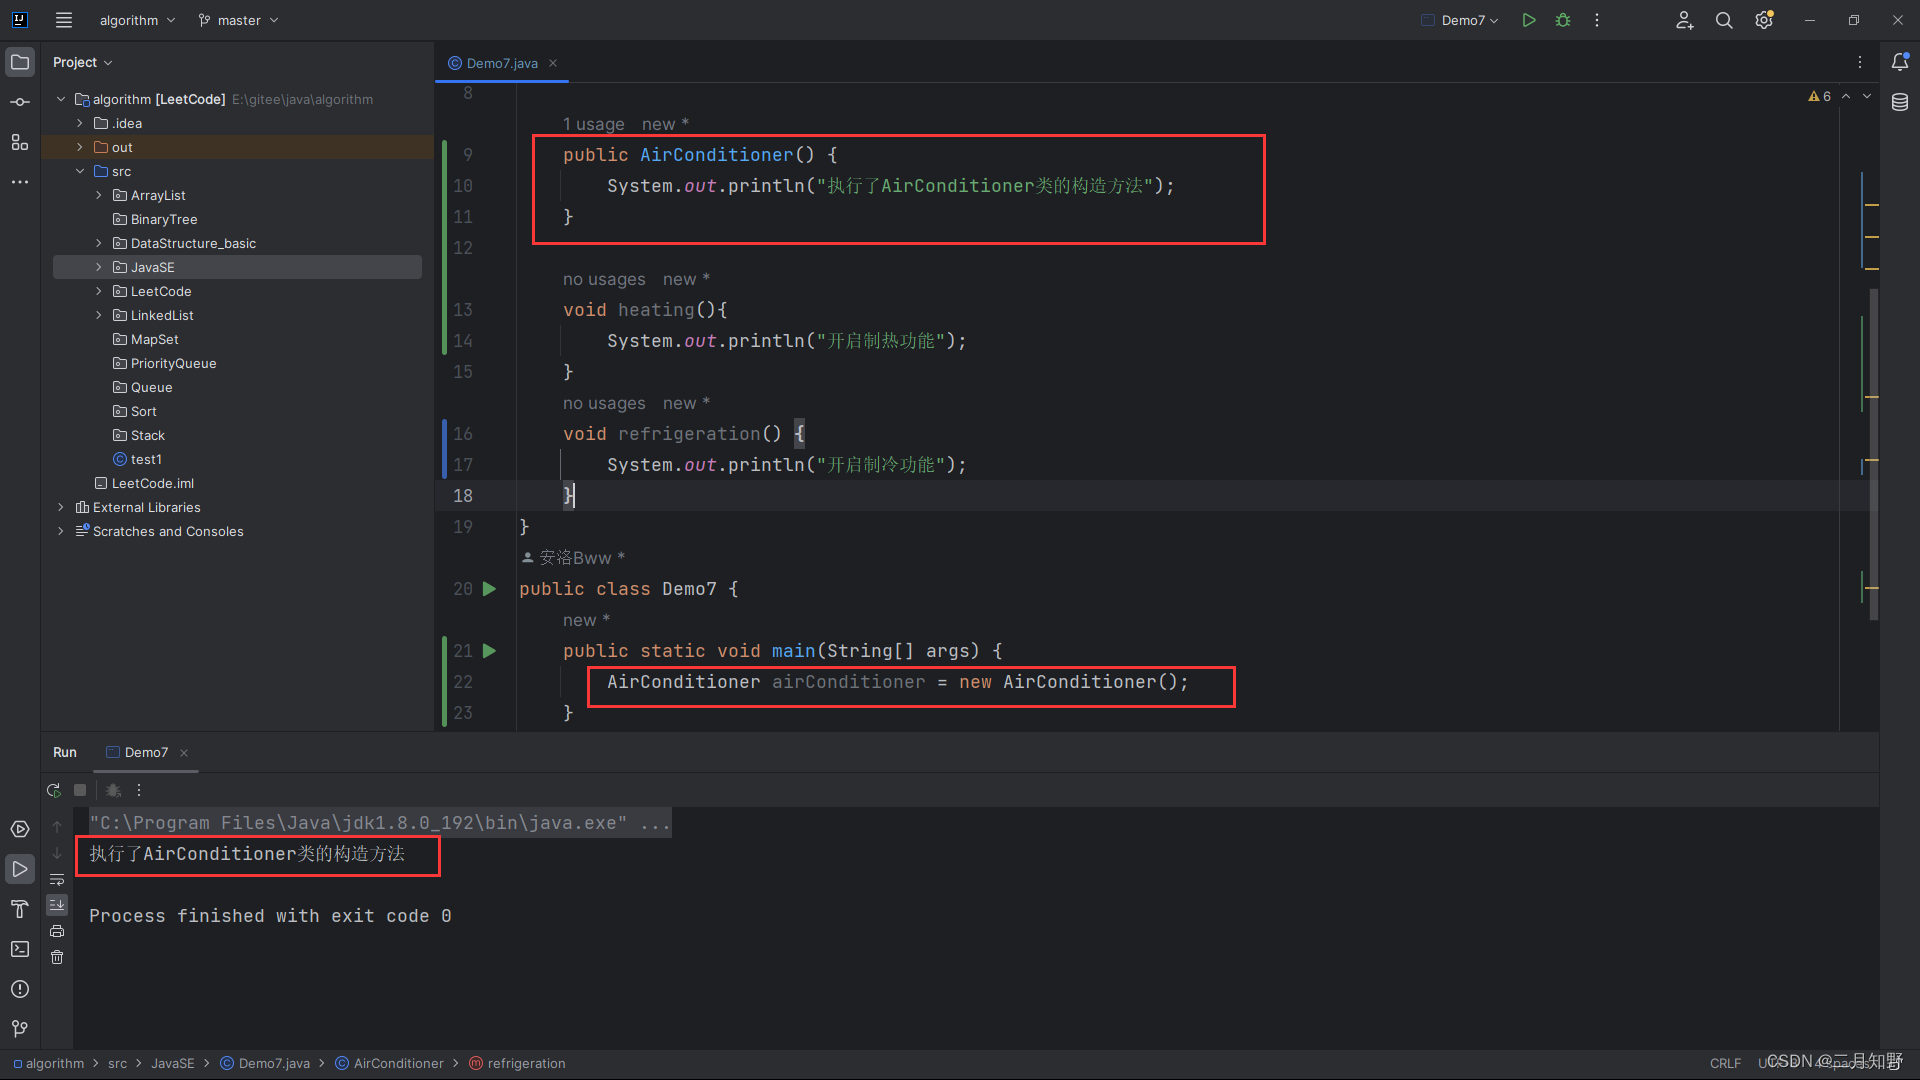Viewport: 1920px width, 1080px height.
Task: Click the Settings gear icon in toolbar
Action: pos(1763,20)
